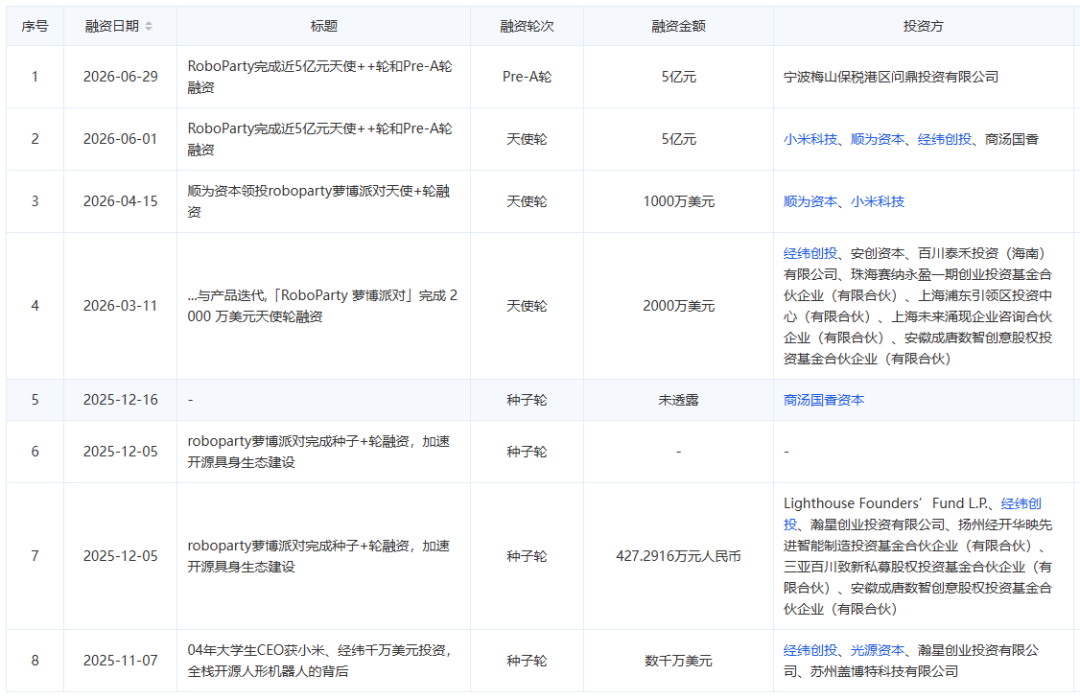The image size is (1080, 699).
Task: Select the date cell 2026-03-11
Action: point(121,306)
